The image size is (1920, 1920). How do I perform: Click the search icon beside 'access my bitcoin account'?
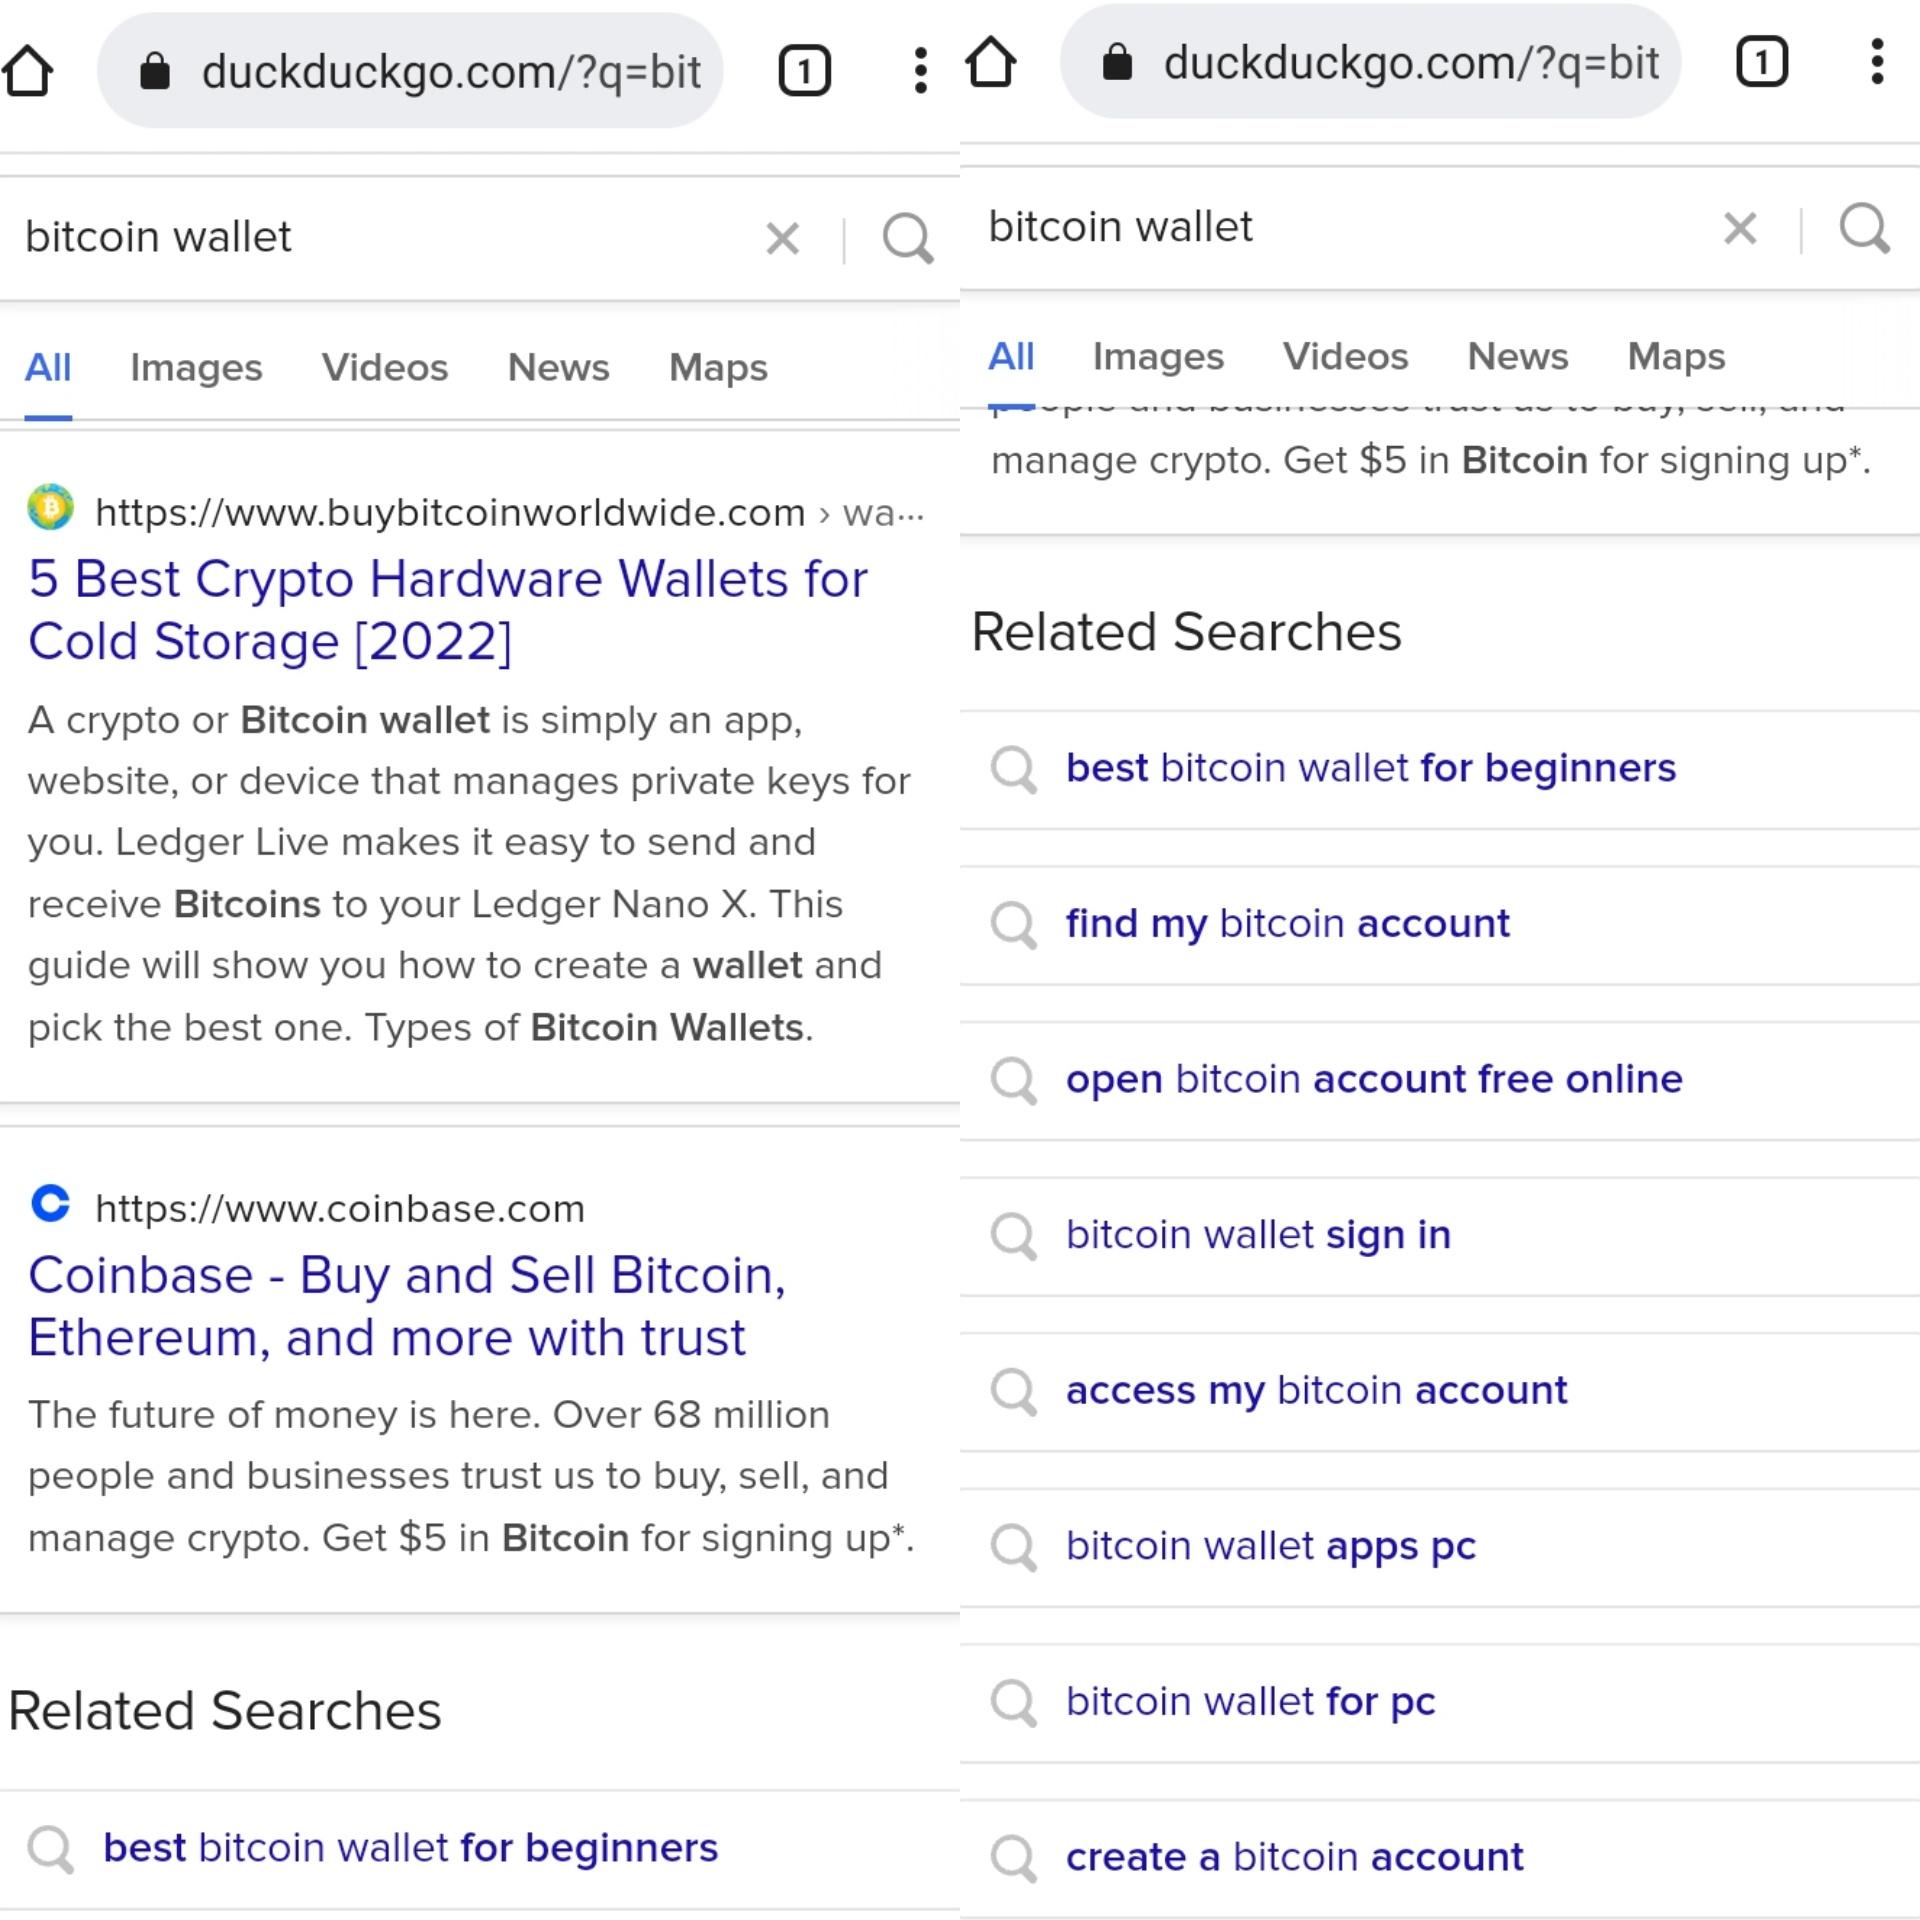tap(1014, 1392)
